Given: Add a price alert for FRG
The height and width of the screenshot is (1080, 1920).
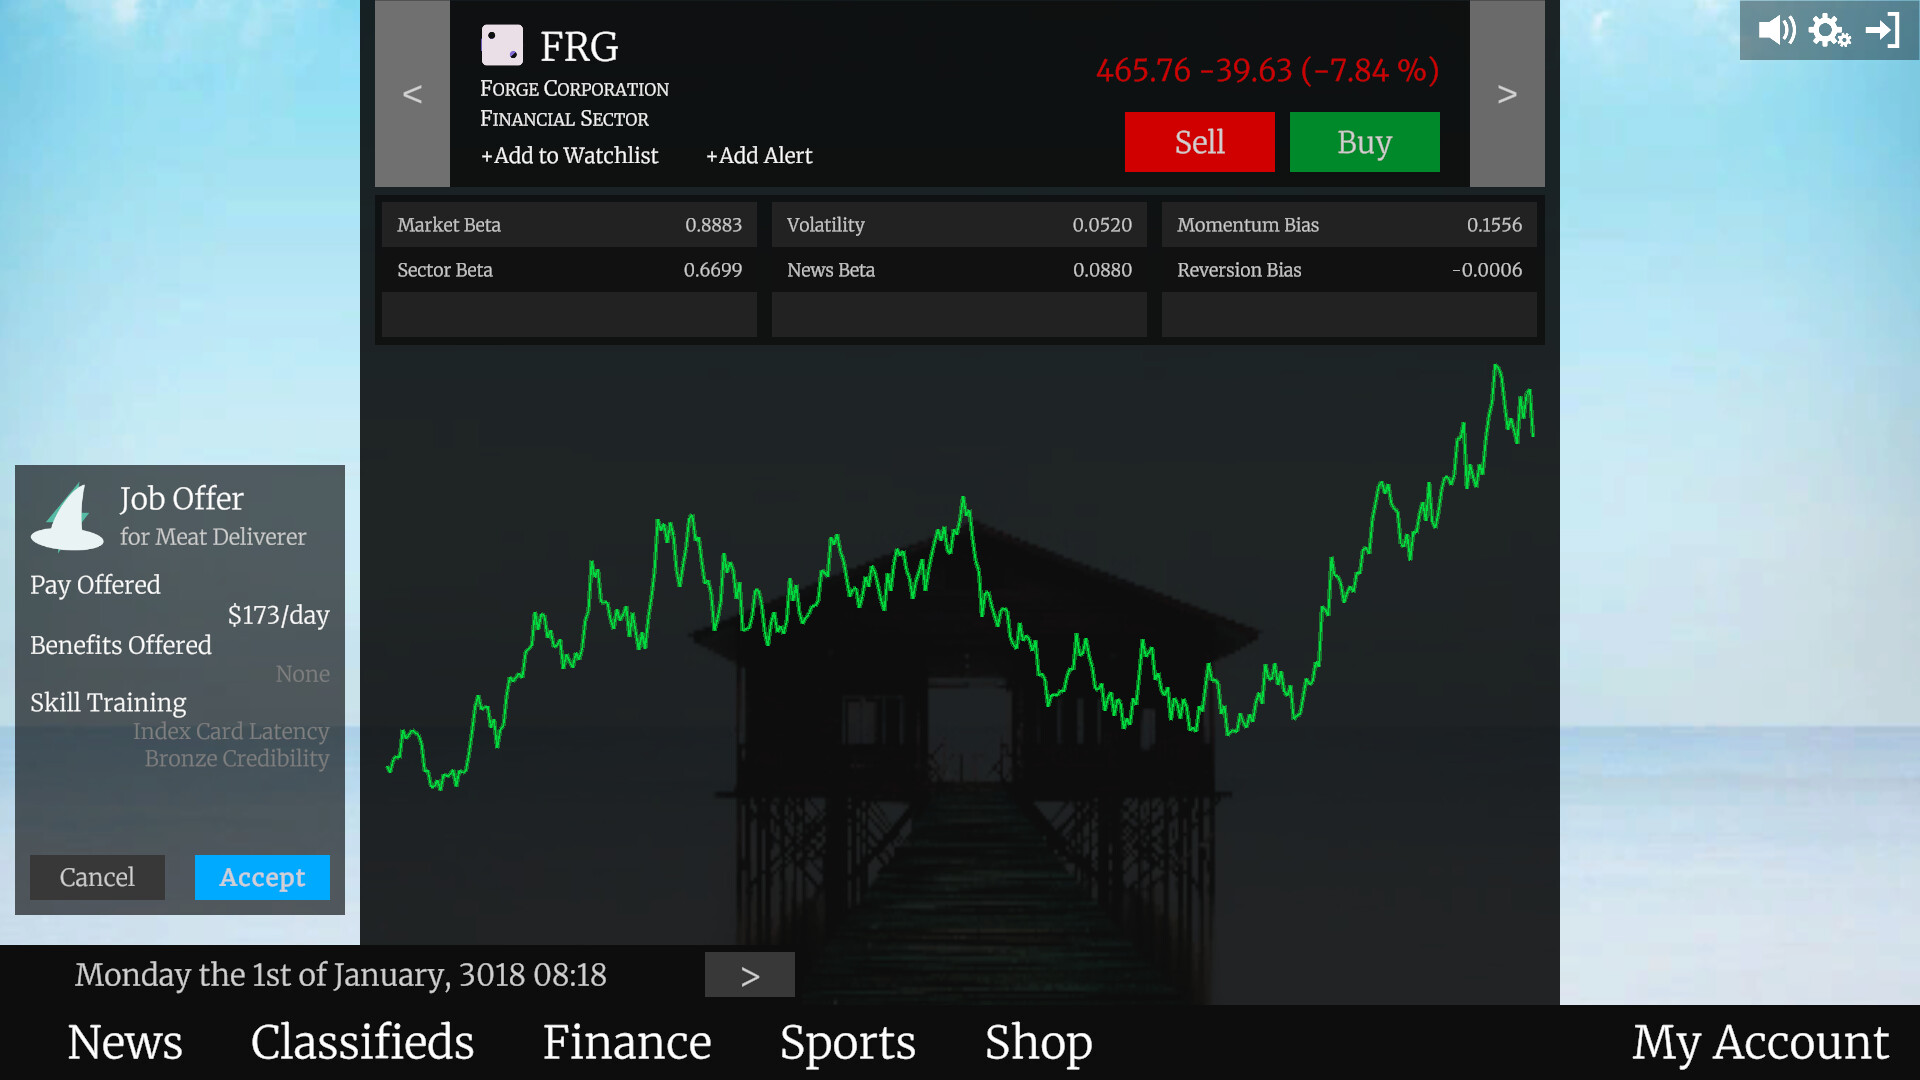Looking at the screenshot, I should point(759,155).
